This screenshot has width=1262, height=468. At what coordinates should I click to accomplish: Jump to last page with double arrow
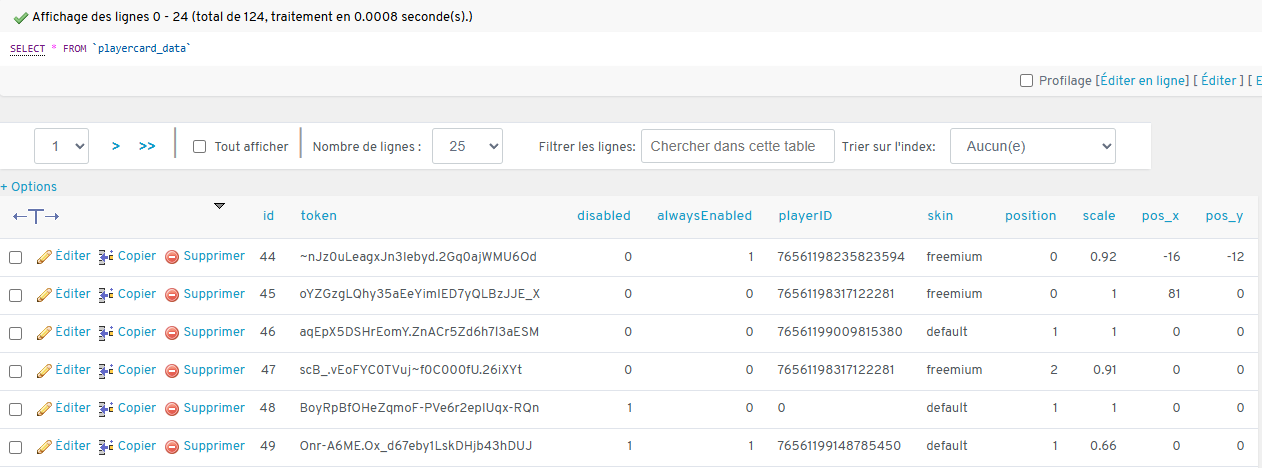(147, 146)
